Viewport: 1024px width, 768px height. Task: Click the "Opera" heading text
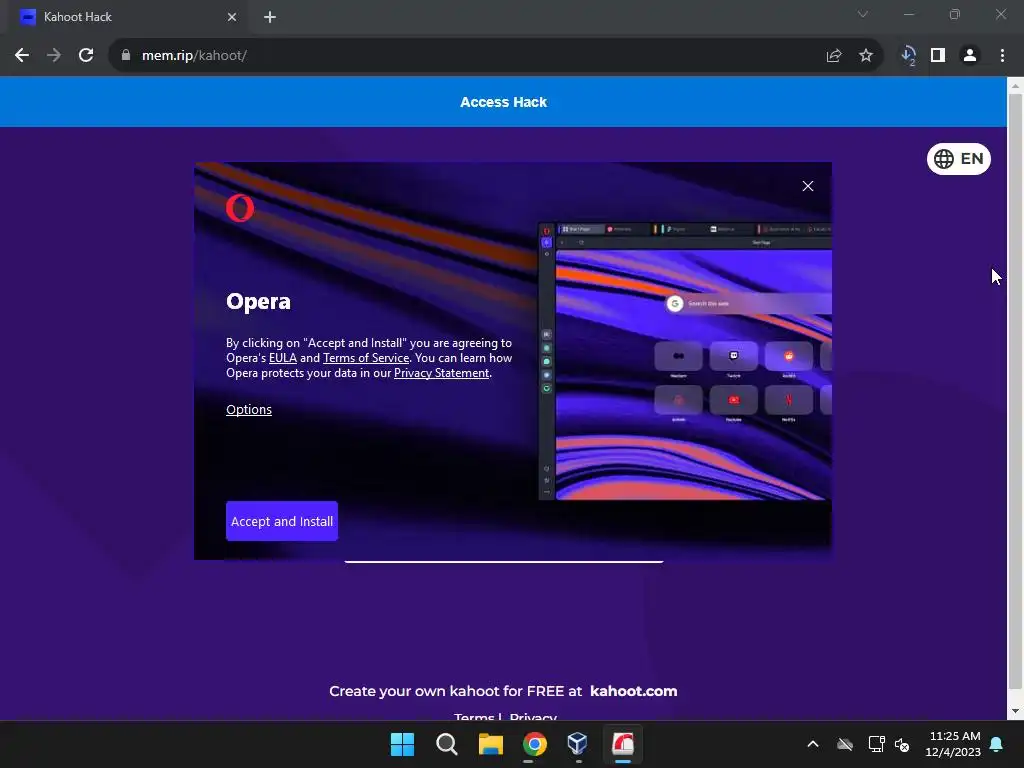pyautogui.click(x=259, y=302)
